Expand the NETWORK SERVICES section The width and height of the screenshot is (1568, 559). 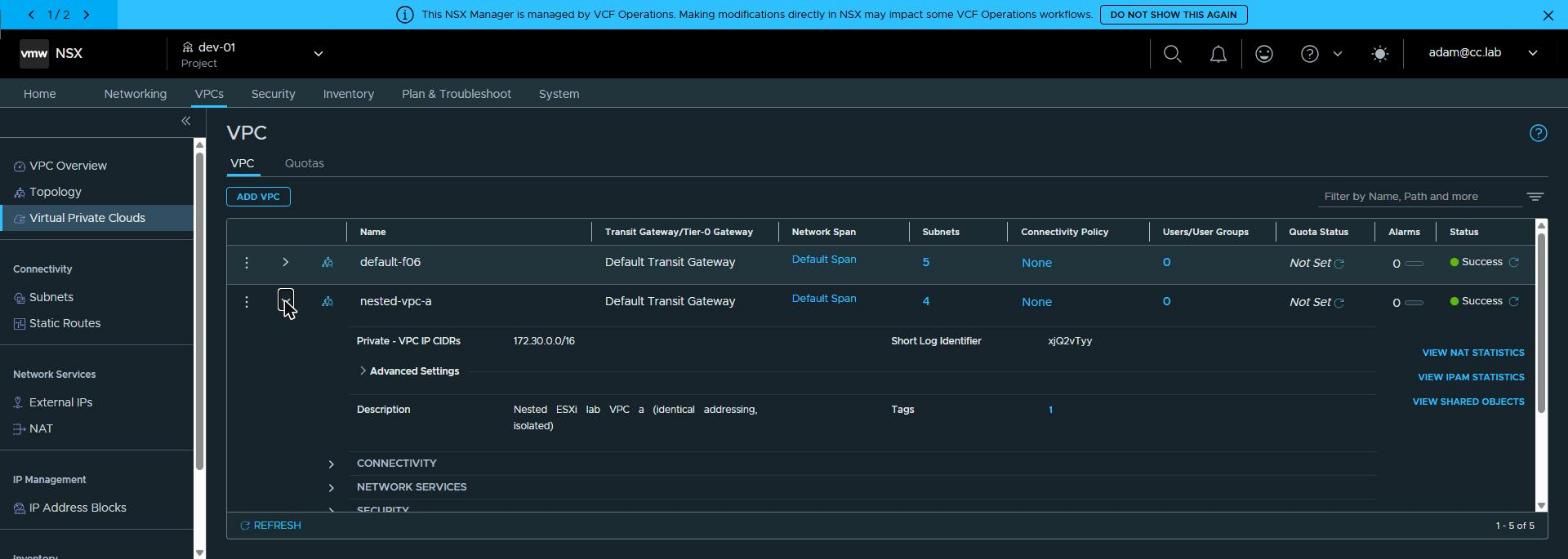click(x=331, y=488)
